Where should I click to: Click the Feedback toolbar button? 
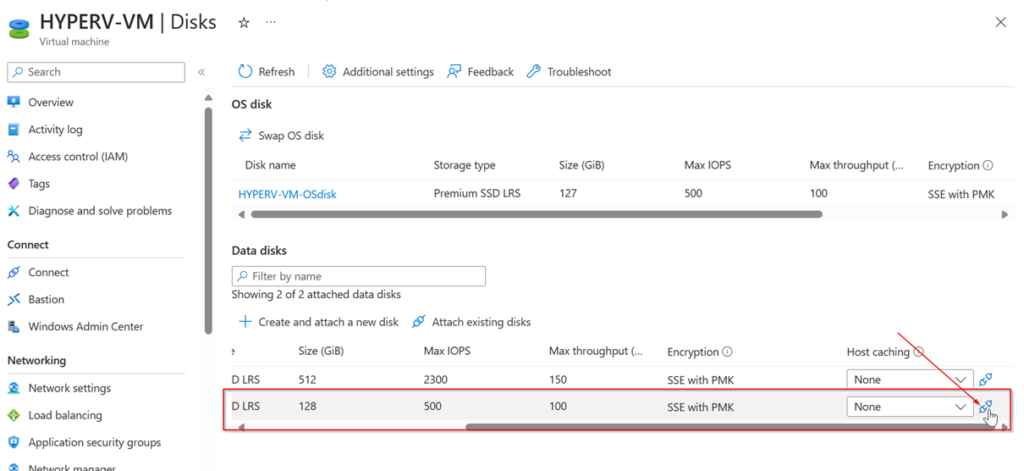[480, 72]
